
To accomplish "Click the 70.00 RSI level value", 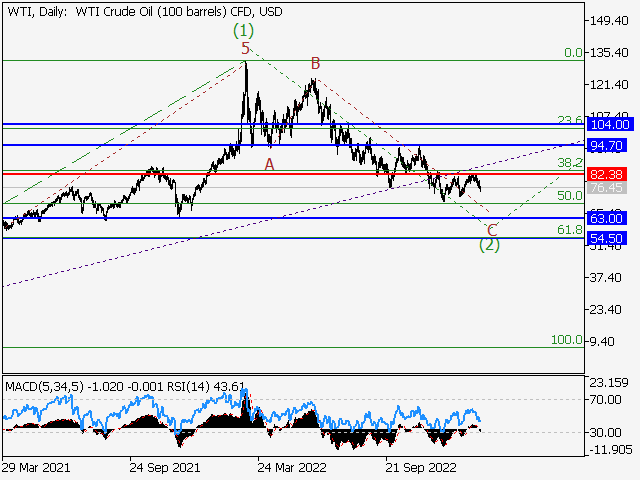I will tap(606, 400).
